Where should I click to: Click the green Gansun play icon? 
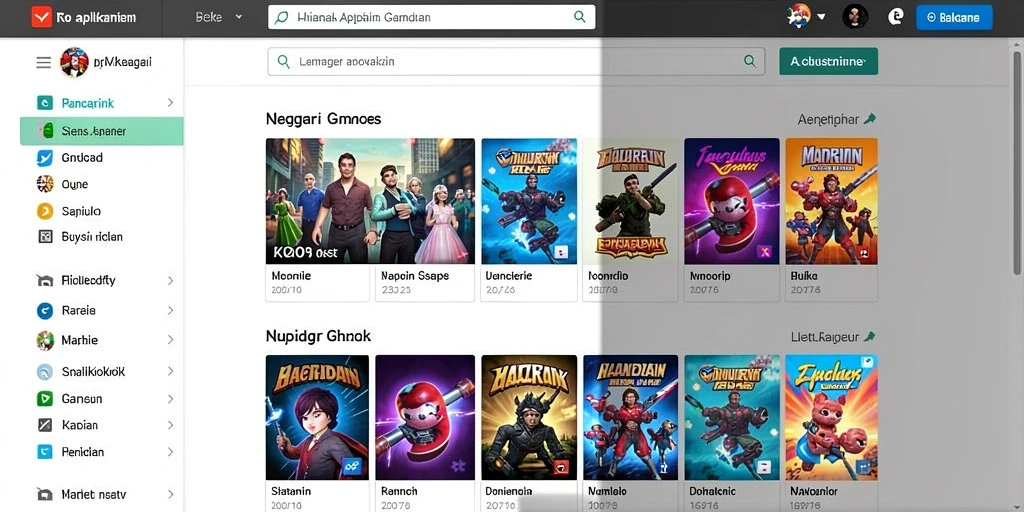pyautogui.click(x=44, y=398)
